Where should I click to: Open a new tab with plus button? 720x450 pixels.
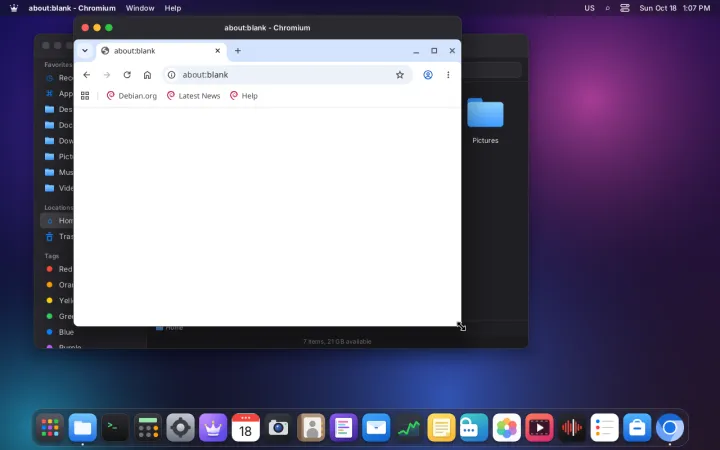pyautogui.click(x=238, y=51)
